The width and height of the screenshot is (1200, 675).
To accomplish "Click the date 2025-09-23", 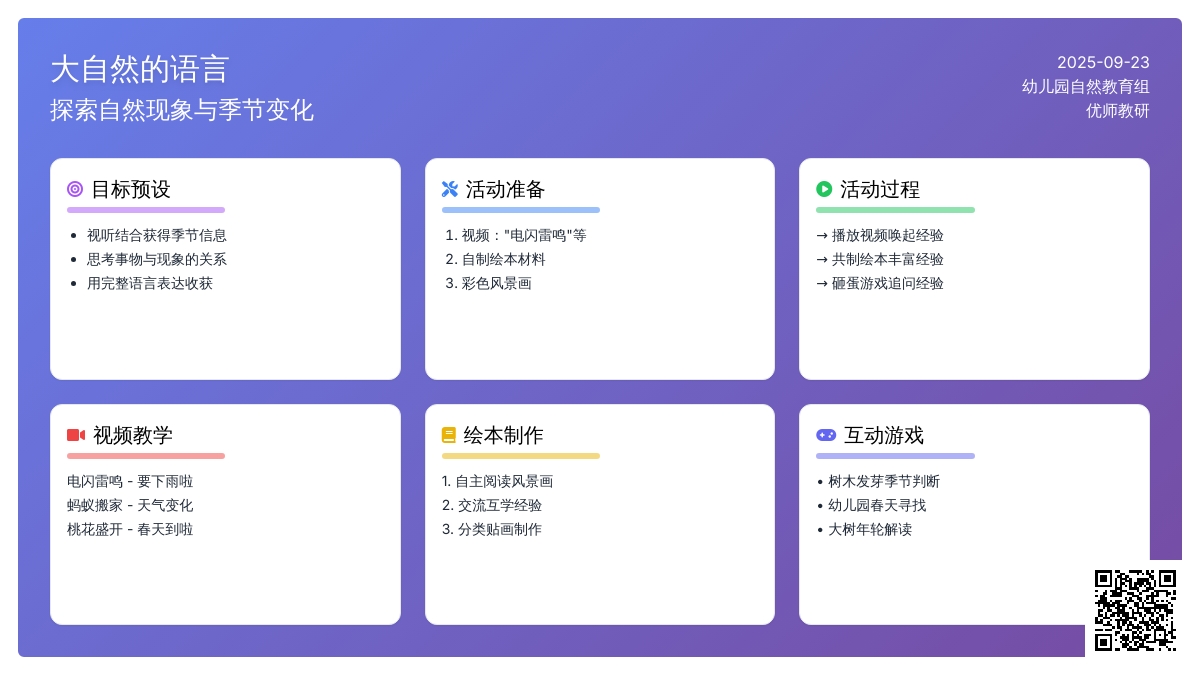I will [1103, 62].
